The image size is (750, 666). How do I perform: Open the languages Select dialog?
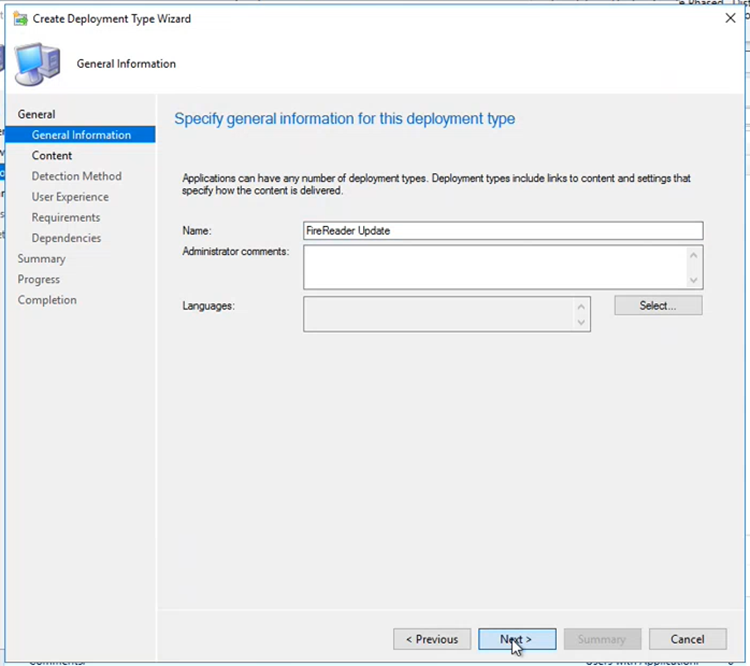[x=658, y=306]
